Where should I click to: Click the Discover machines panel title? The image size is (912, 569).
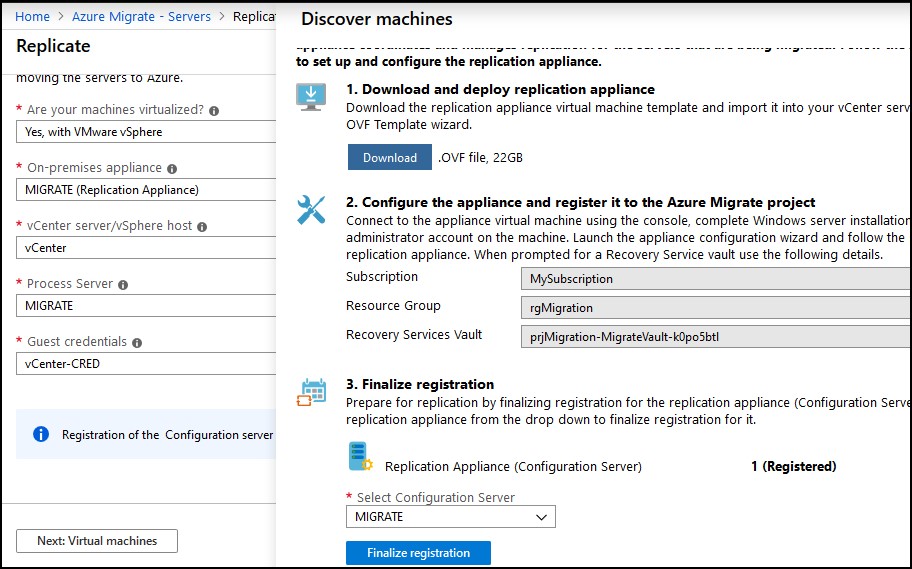(377, 19)
